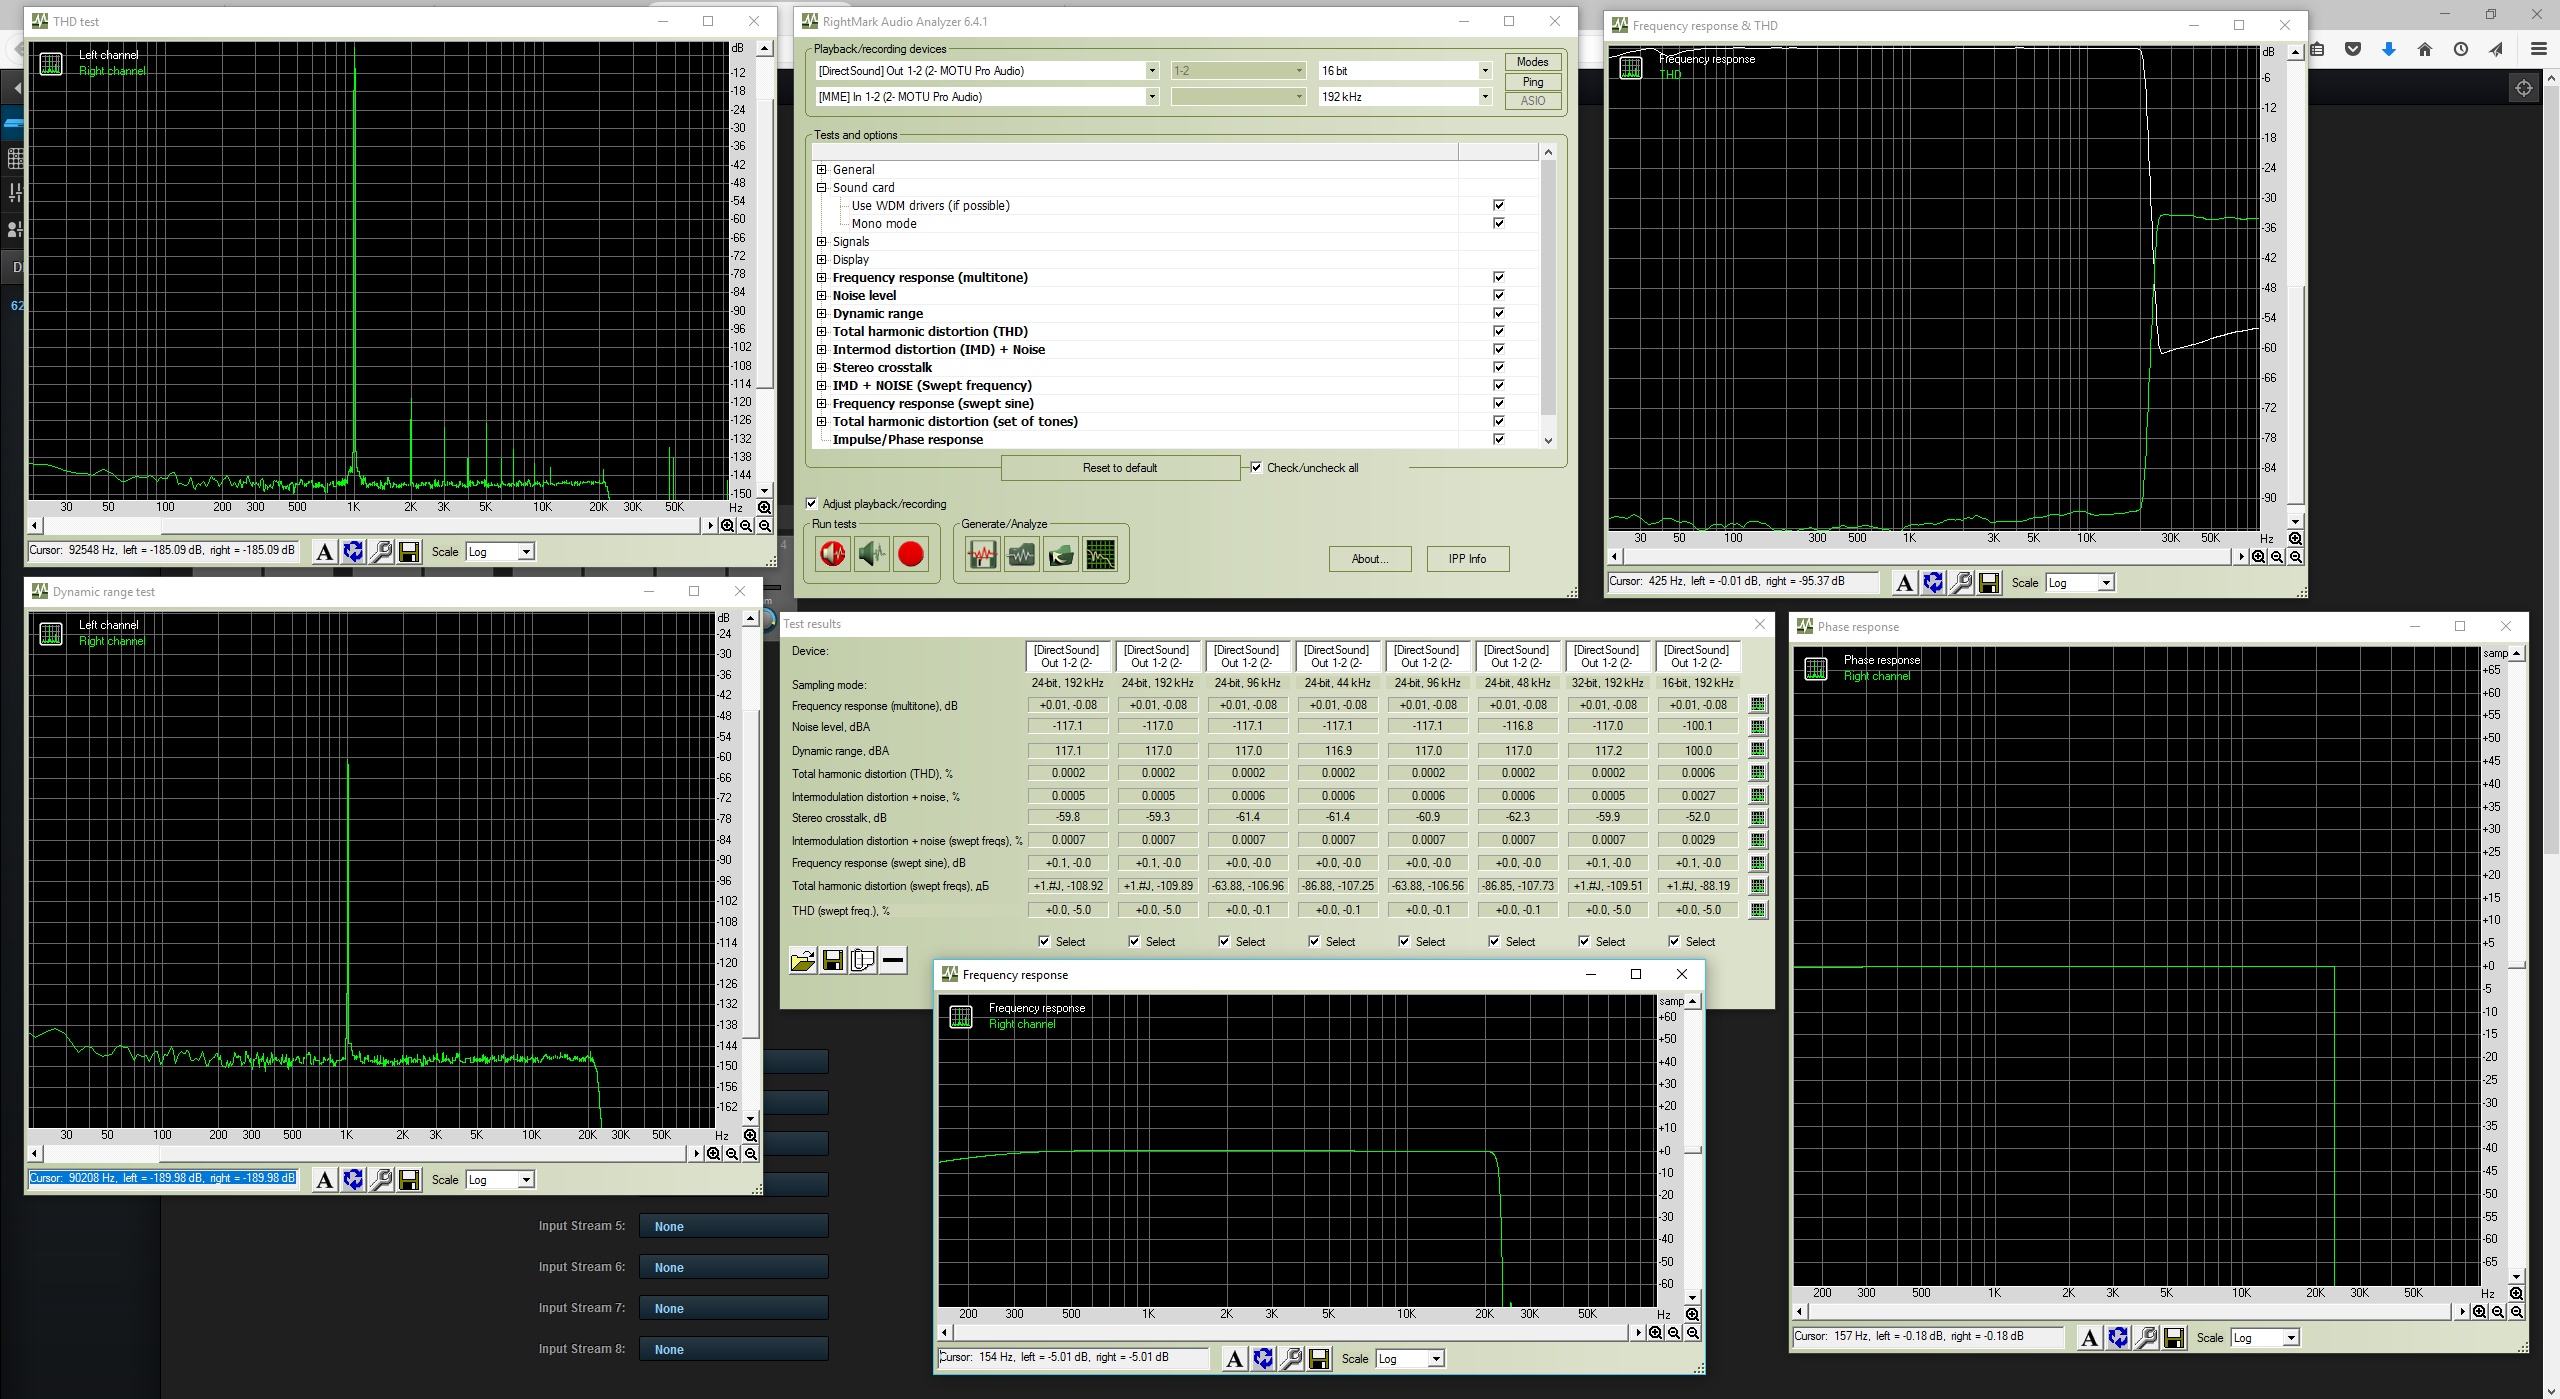
Task: Toggle the Mono mode checkbox
Action: (1498, 223)
